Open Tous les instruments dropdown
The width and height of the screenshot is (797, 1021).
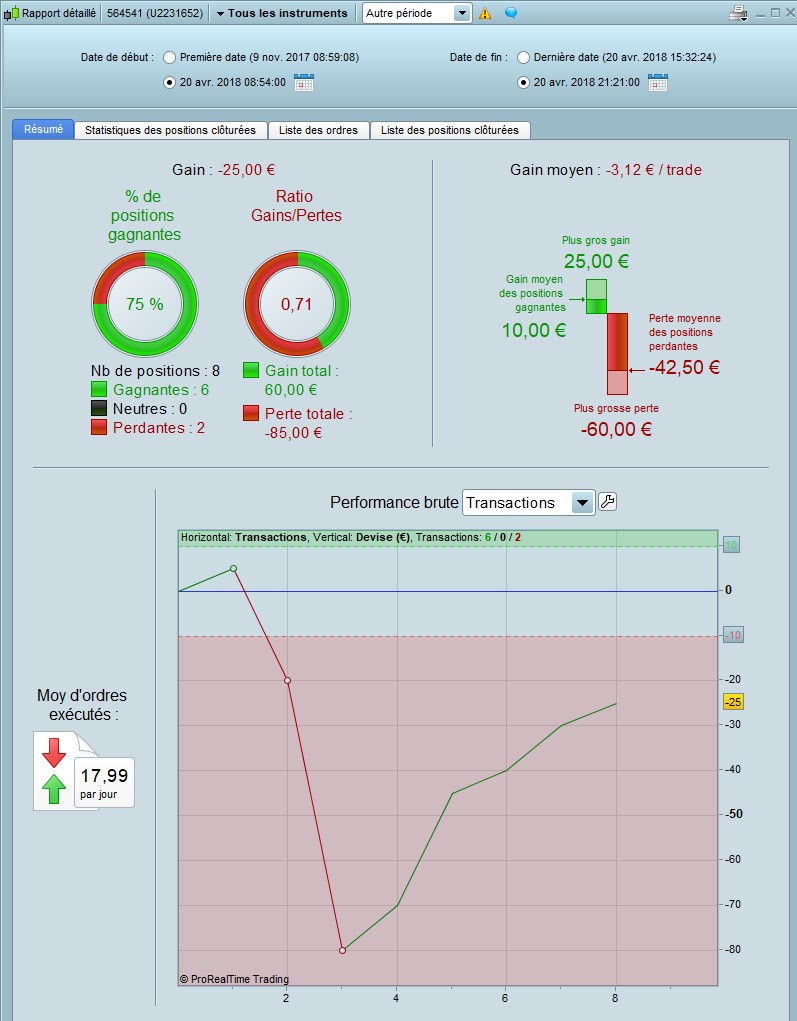point(281,13)
